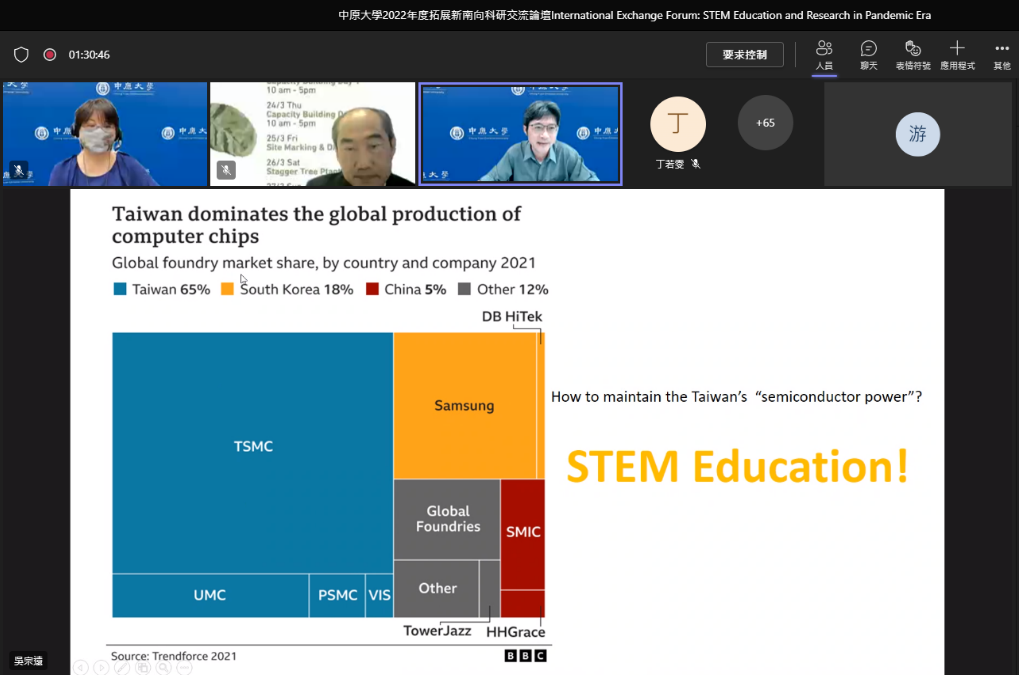Select the bald man's video tile
This screenshot has width=1019, height=675.
coord(312,134)
